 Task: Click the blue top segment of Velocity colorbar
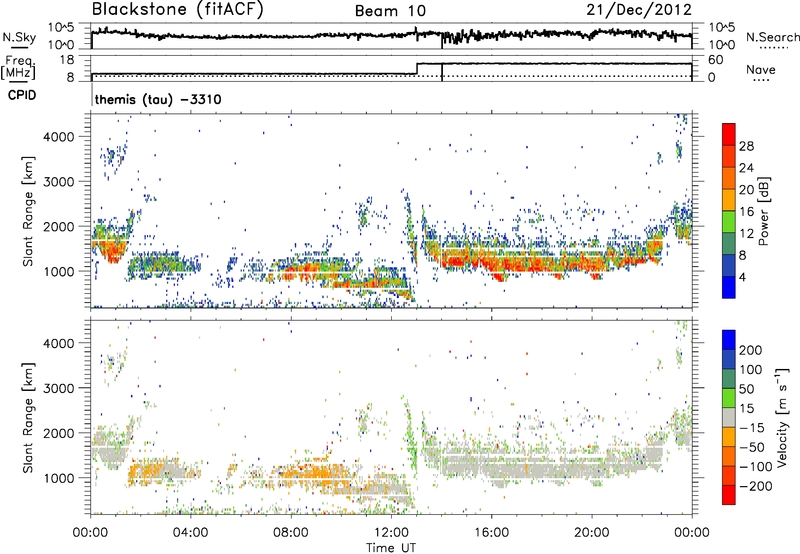[729, 340]
